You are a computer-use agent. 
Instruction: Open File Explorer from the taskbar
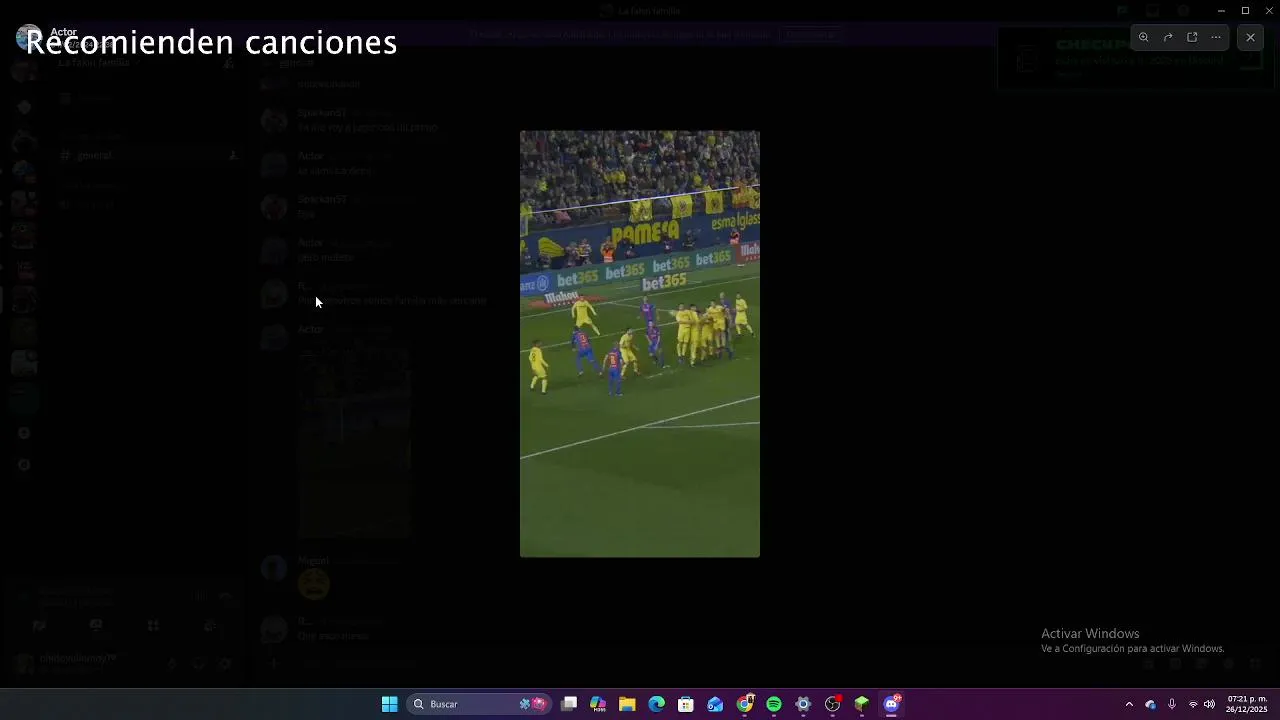coord(627,704)
